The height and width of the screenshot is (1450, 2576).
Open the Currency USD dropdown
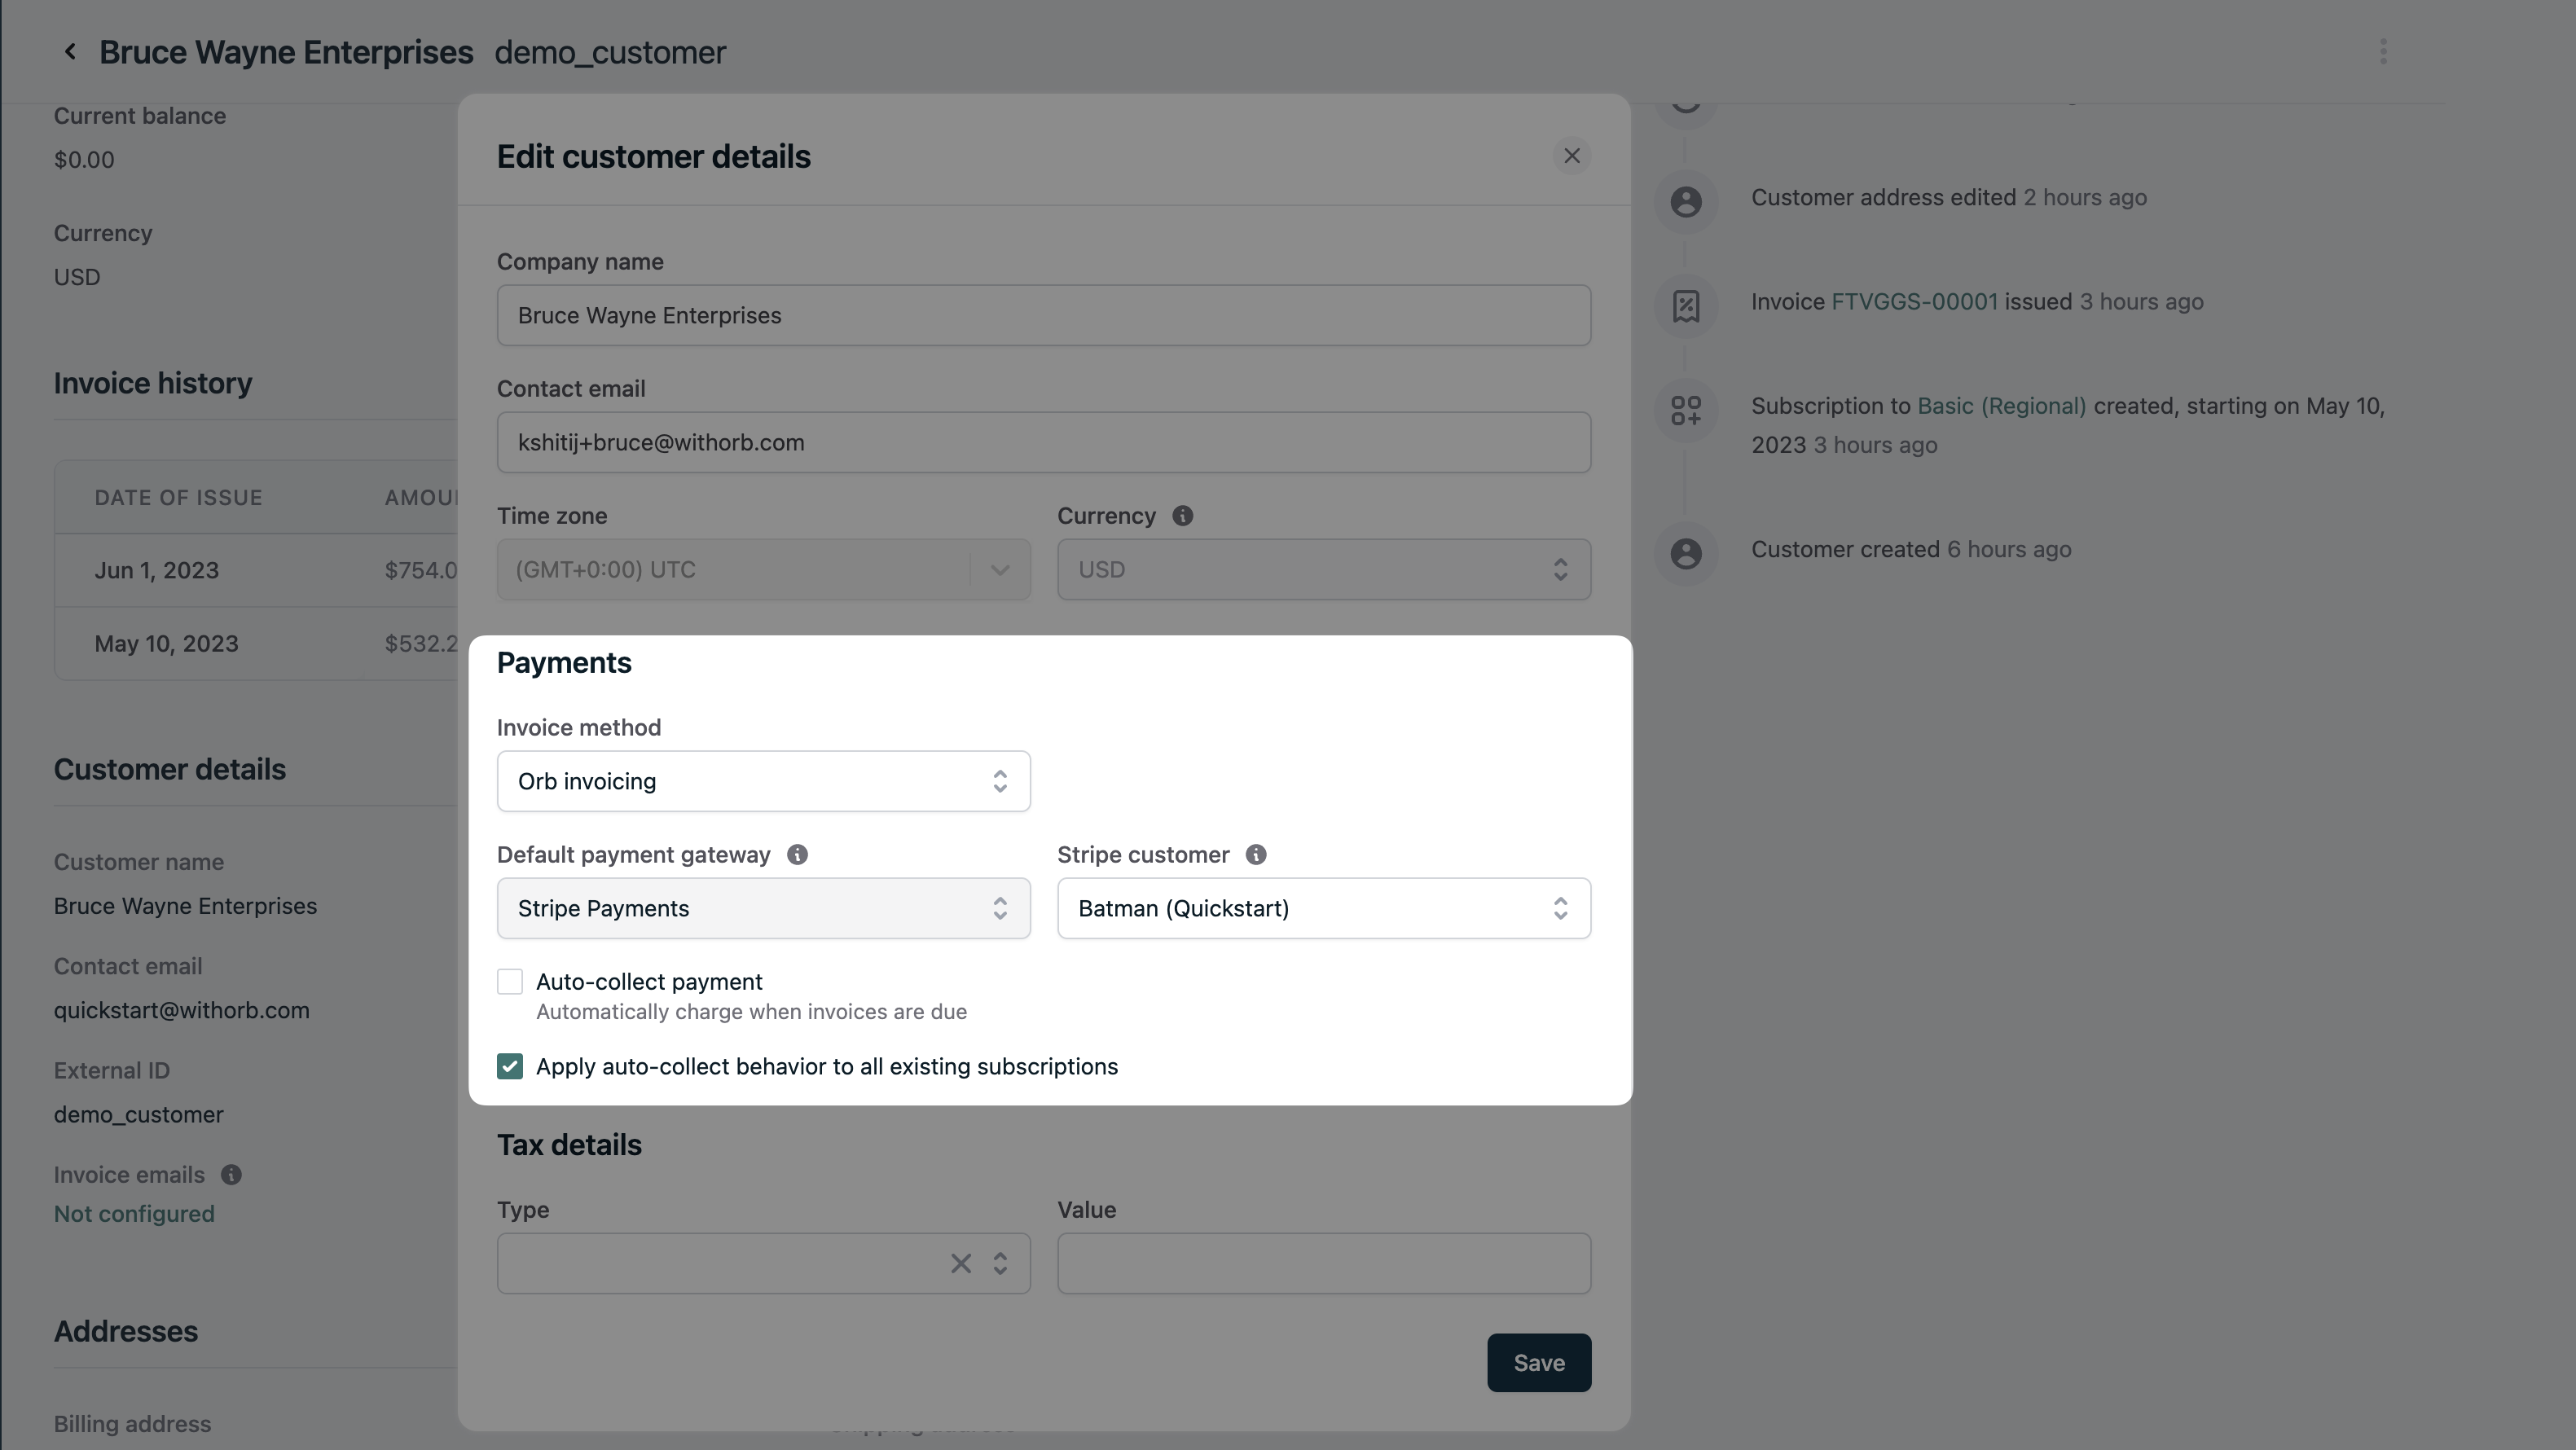(x=1324, y=570)
